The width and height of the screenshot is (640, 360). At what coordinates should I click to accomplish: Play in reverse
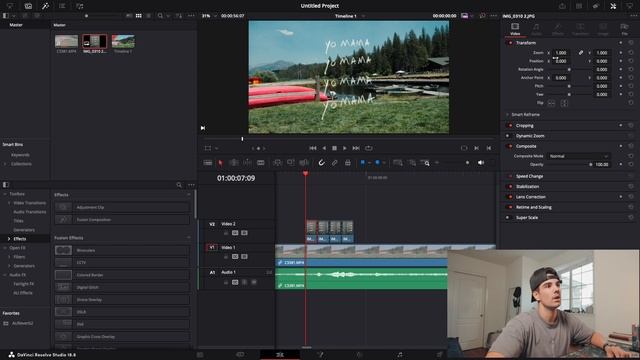click(324, 148)
